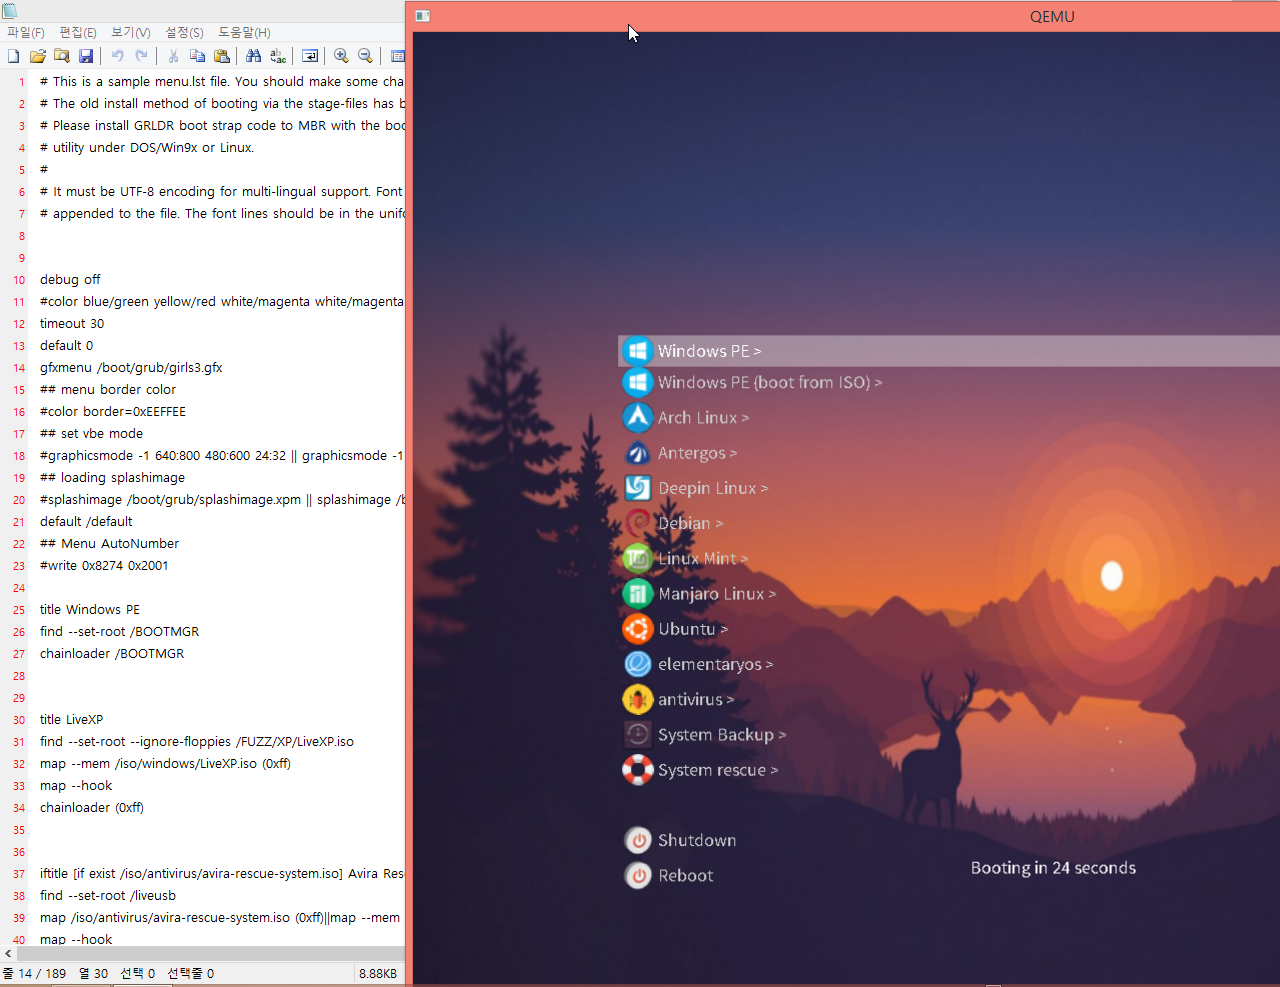Click the System rescue lifebuoy icon
Screen dimensions: 1280x987
pyautogui.click(x=638, y=770)
